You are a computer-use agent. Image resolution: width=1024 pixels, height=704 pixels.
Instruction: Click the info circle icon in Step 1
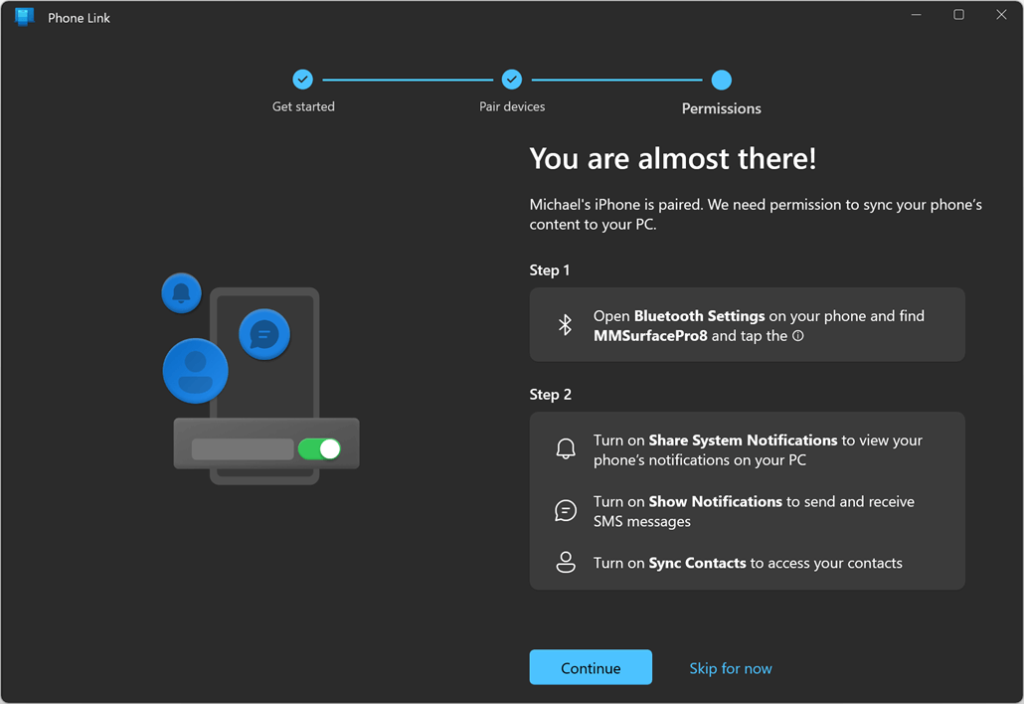pos(798,336)
